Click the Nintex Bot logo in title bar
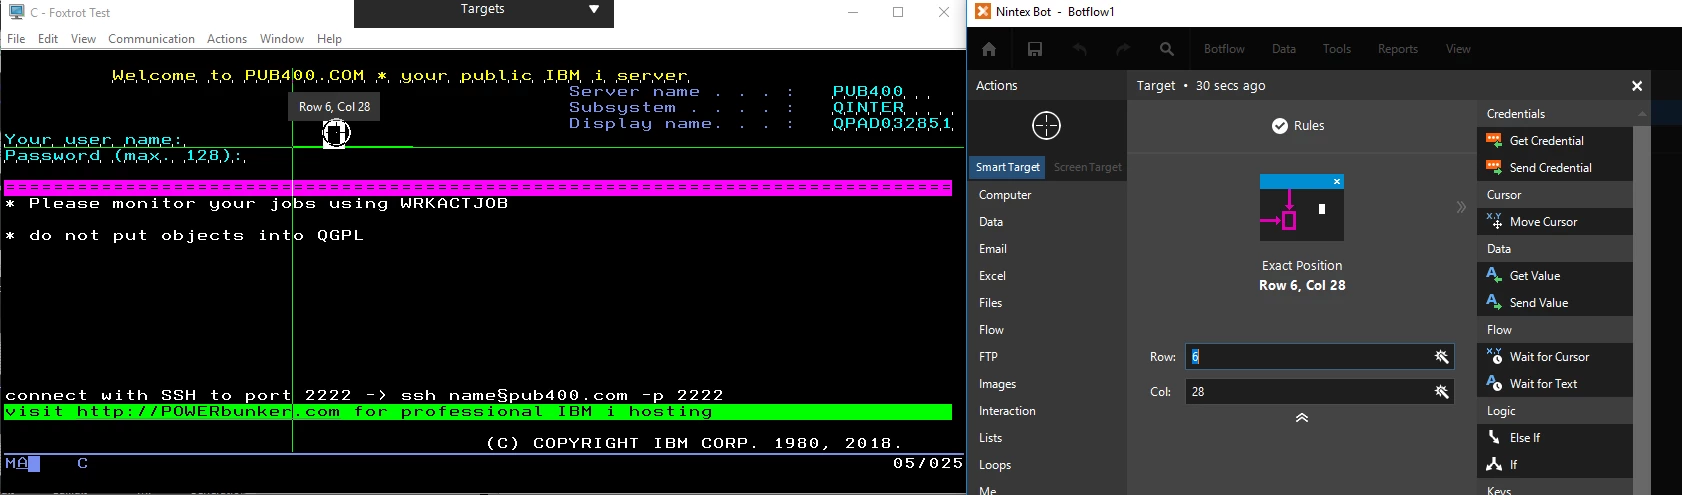 [983, 12]
